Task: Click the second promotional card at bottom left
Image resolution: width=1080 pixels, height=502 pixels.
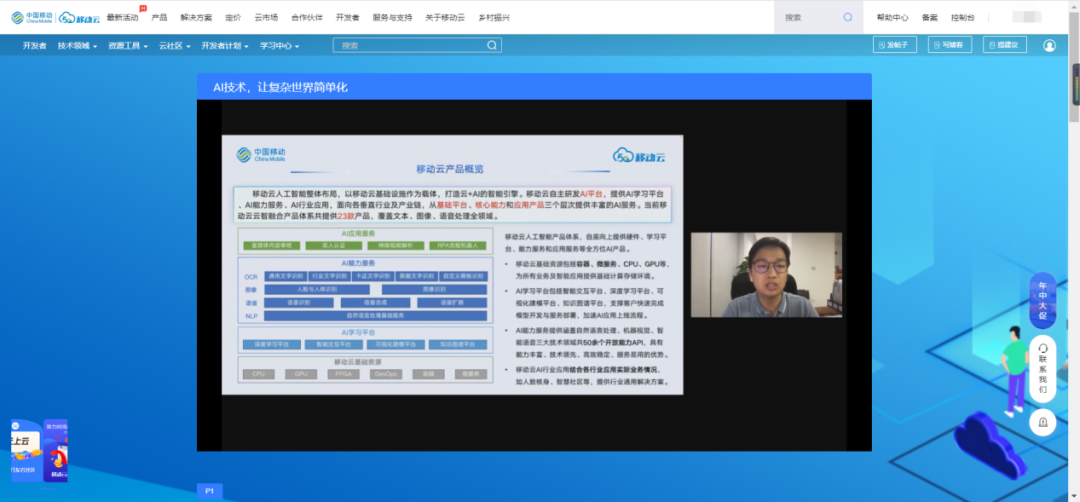Action: pyautogui.click(x=55, y=450)
